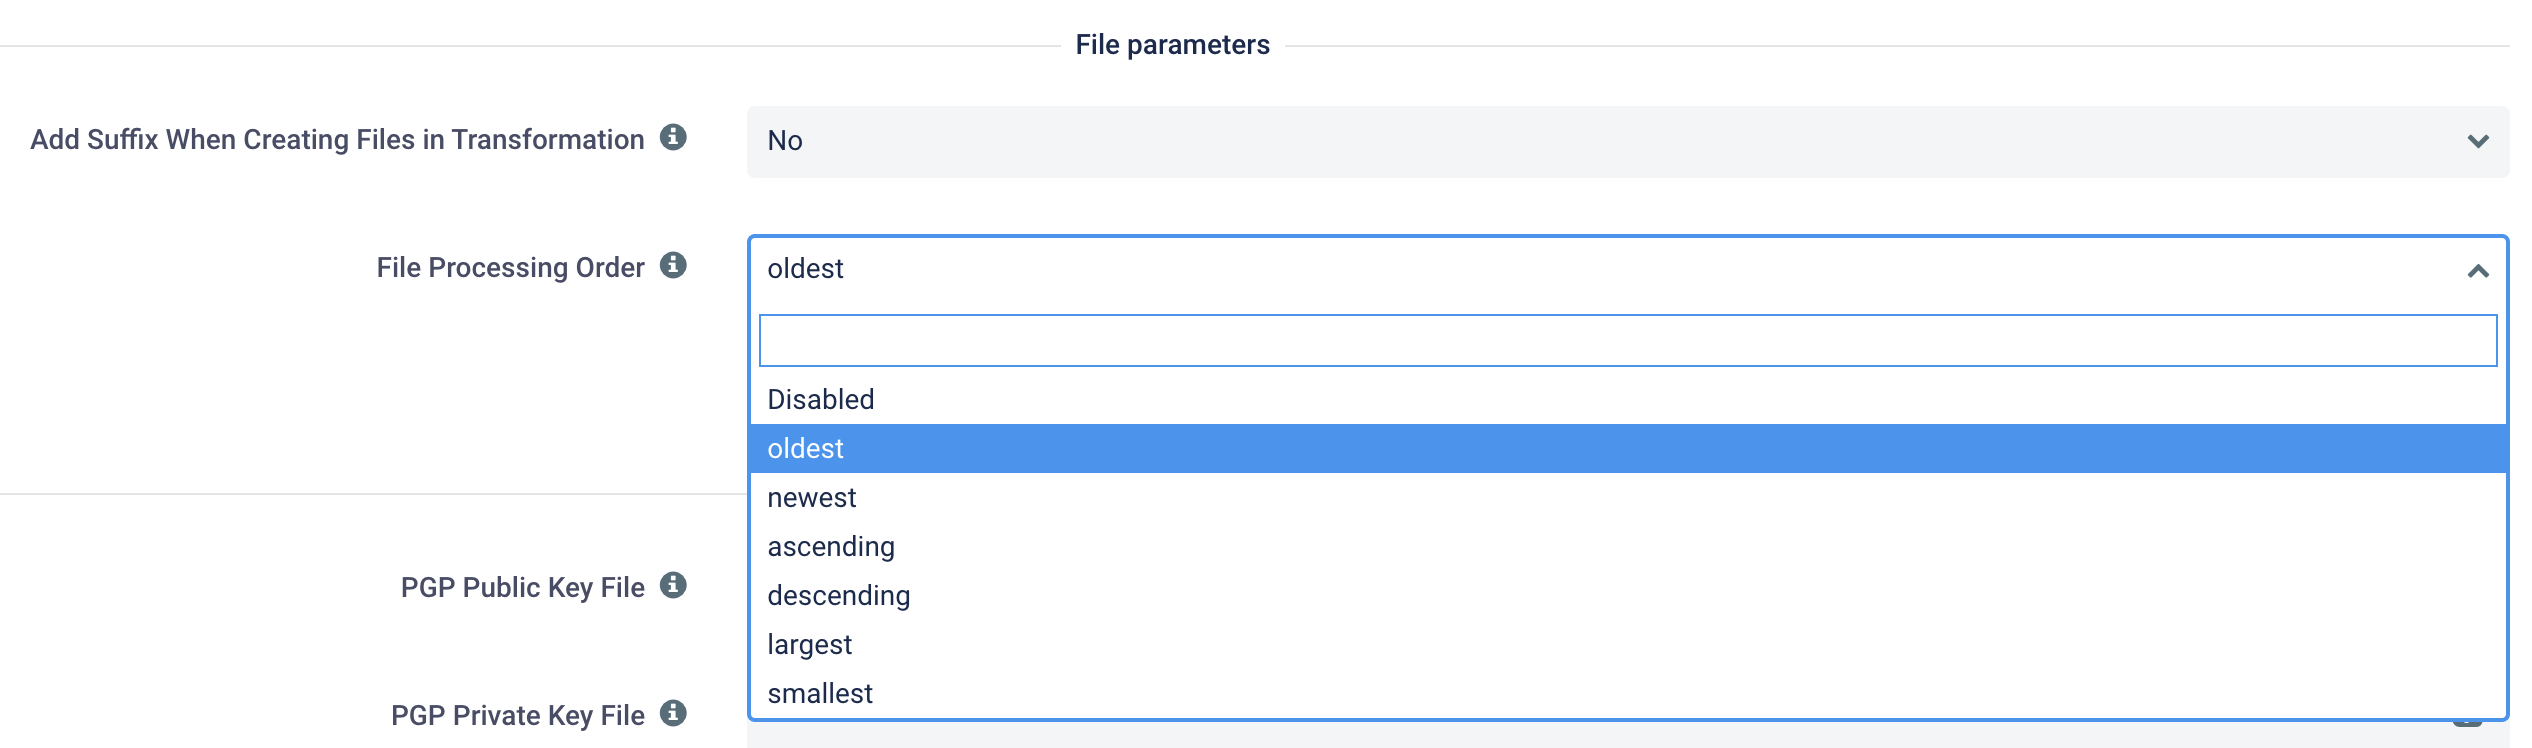The height and width of the screenshot is (748, 2532).
Task: Click info icon beside Add Suffix When Creating Files
Action: coord(673,137)
